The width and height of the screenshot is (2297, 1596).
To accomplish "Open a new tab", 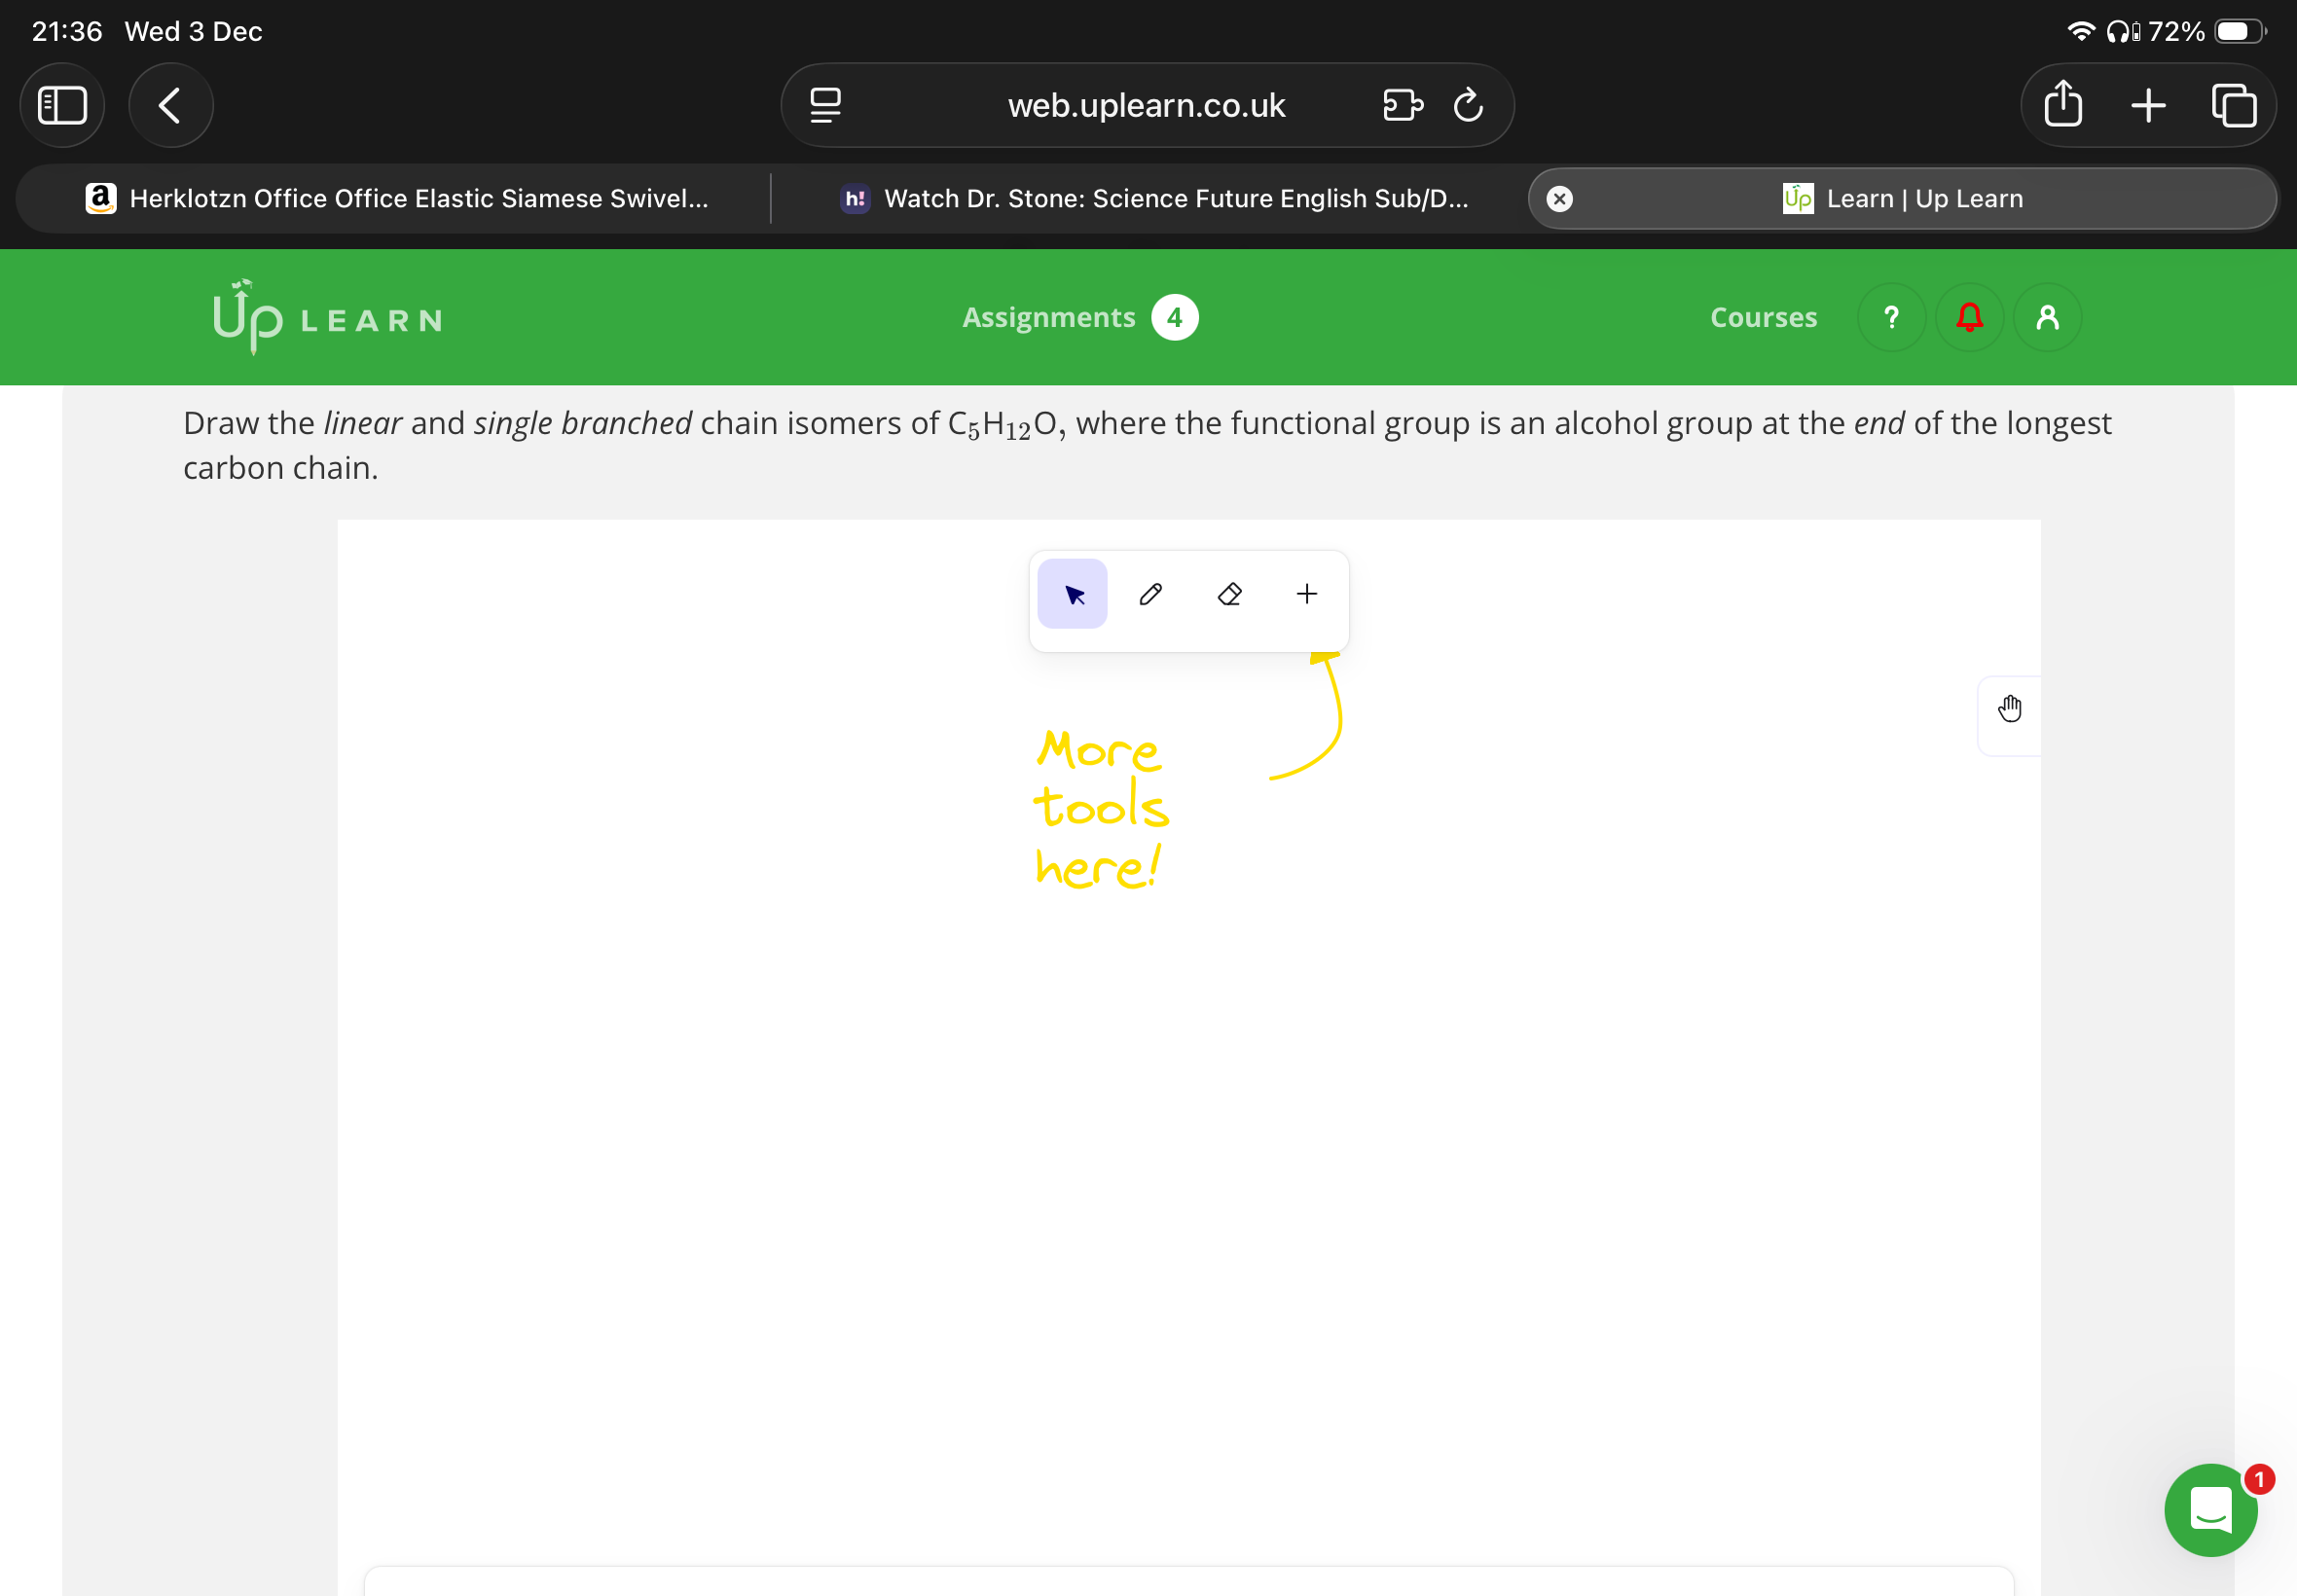I will tap(2148, 105).
